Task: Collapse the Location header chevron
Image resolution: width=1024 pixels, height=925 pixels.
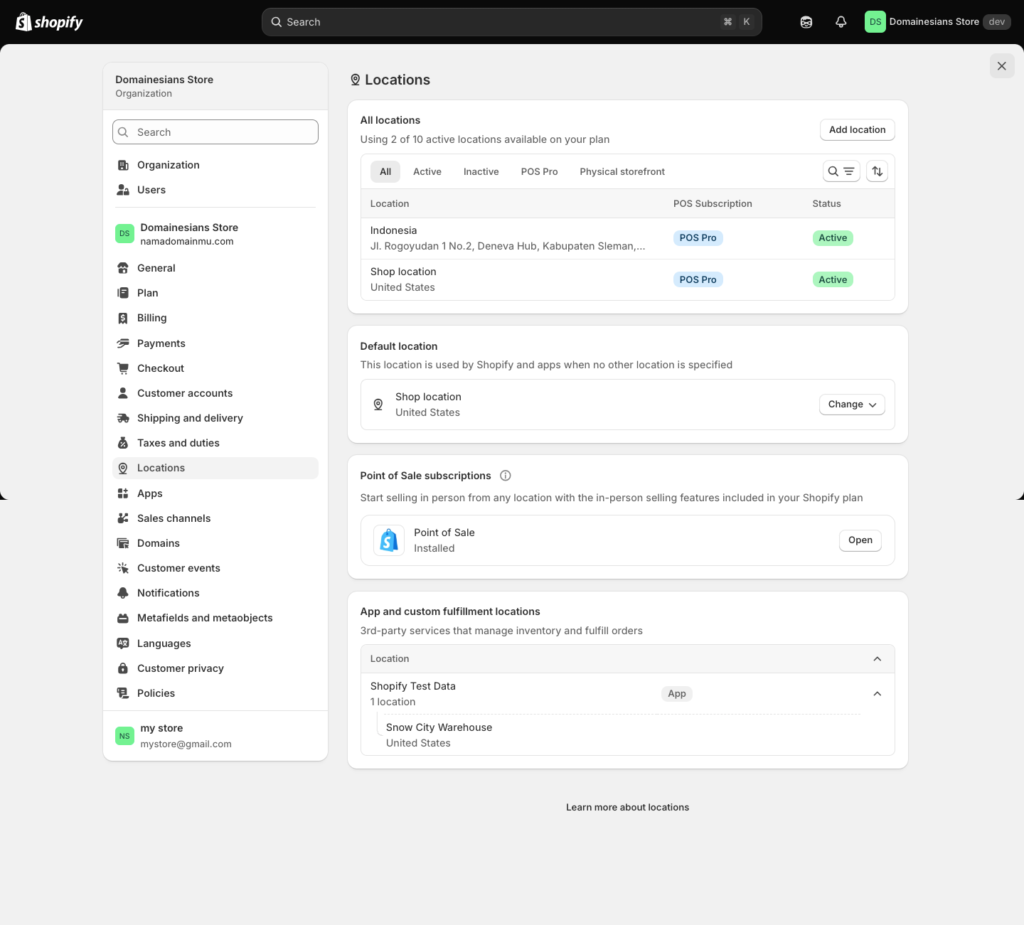Action: coord(877,658)
